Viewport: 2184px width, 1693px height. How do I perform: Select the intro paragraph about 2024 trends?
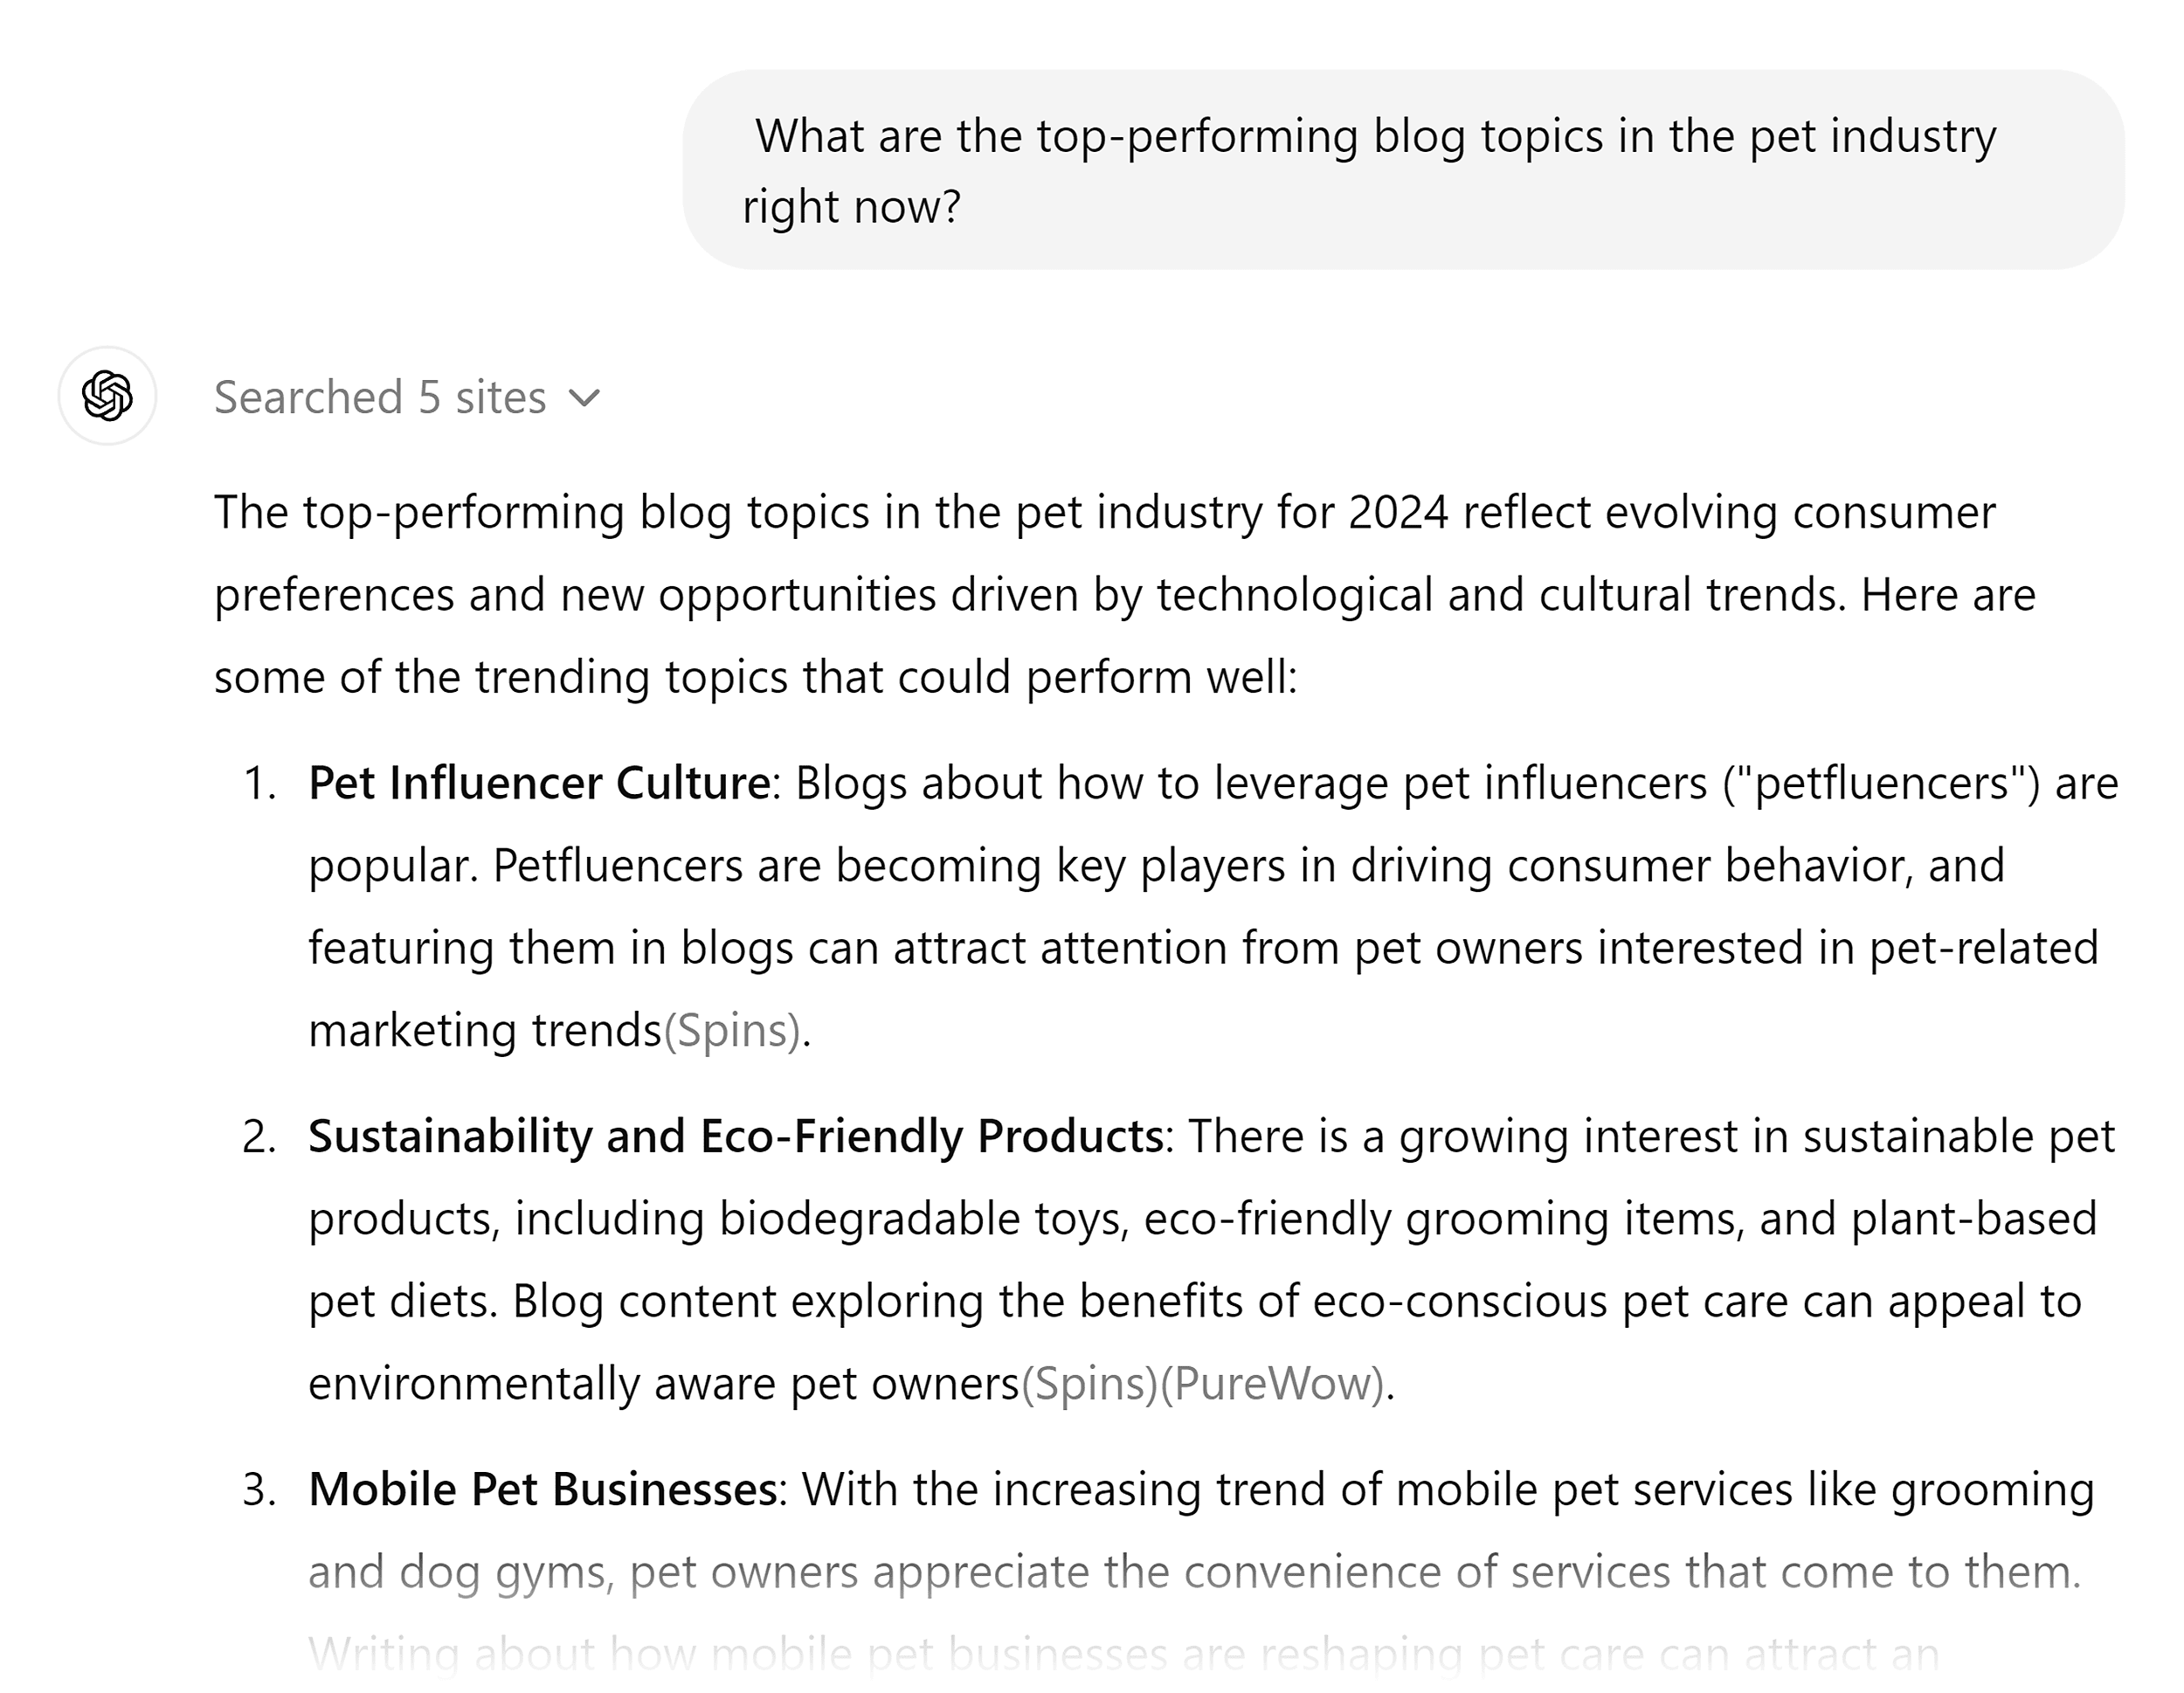point(1000,593)
